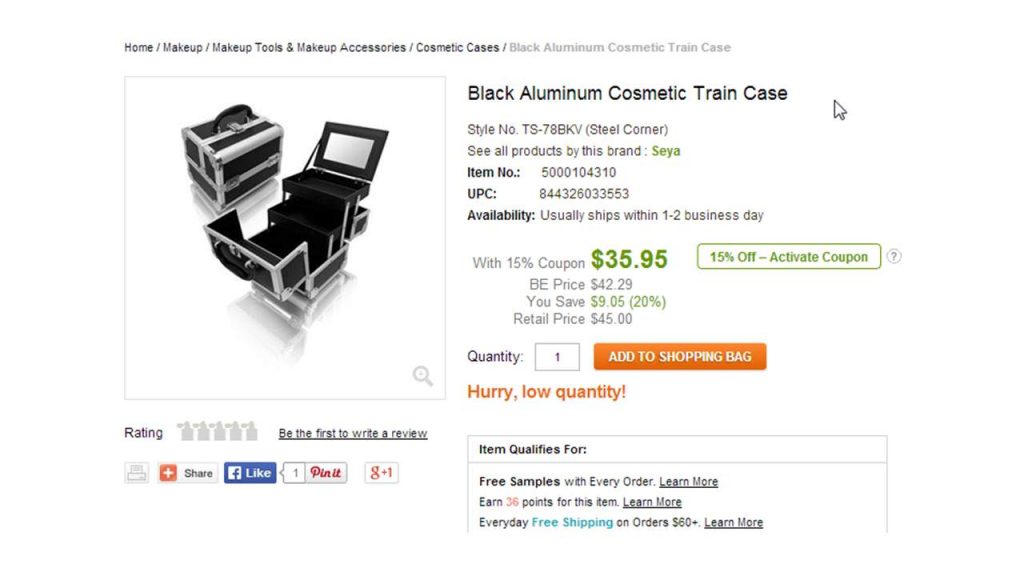Viewport: 1024px width, 576px height.
Task: Click the magnifier zoom icon on product image
Action: pos(423,376)
